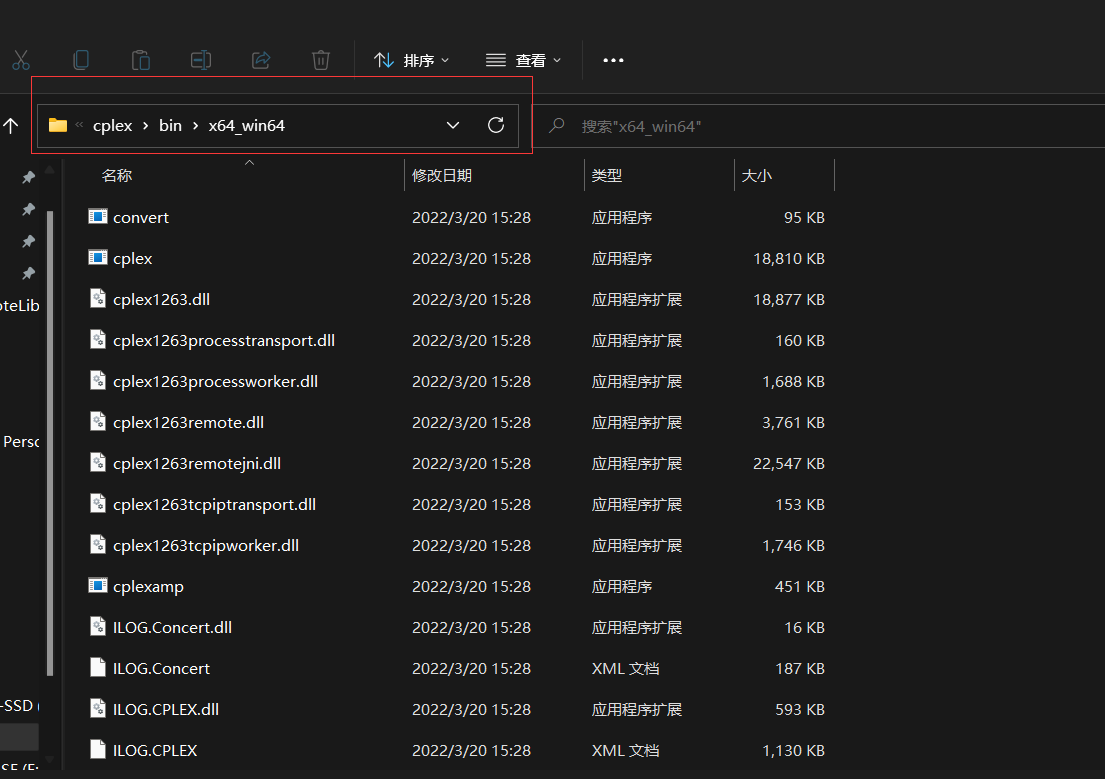Screen dimensions: 1105x779
Task: Click the Rename icon in toolbar
Action: [x=201, y=60]
